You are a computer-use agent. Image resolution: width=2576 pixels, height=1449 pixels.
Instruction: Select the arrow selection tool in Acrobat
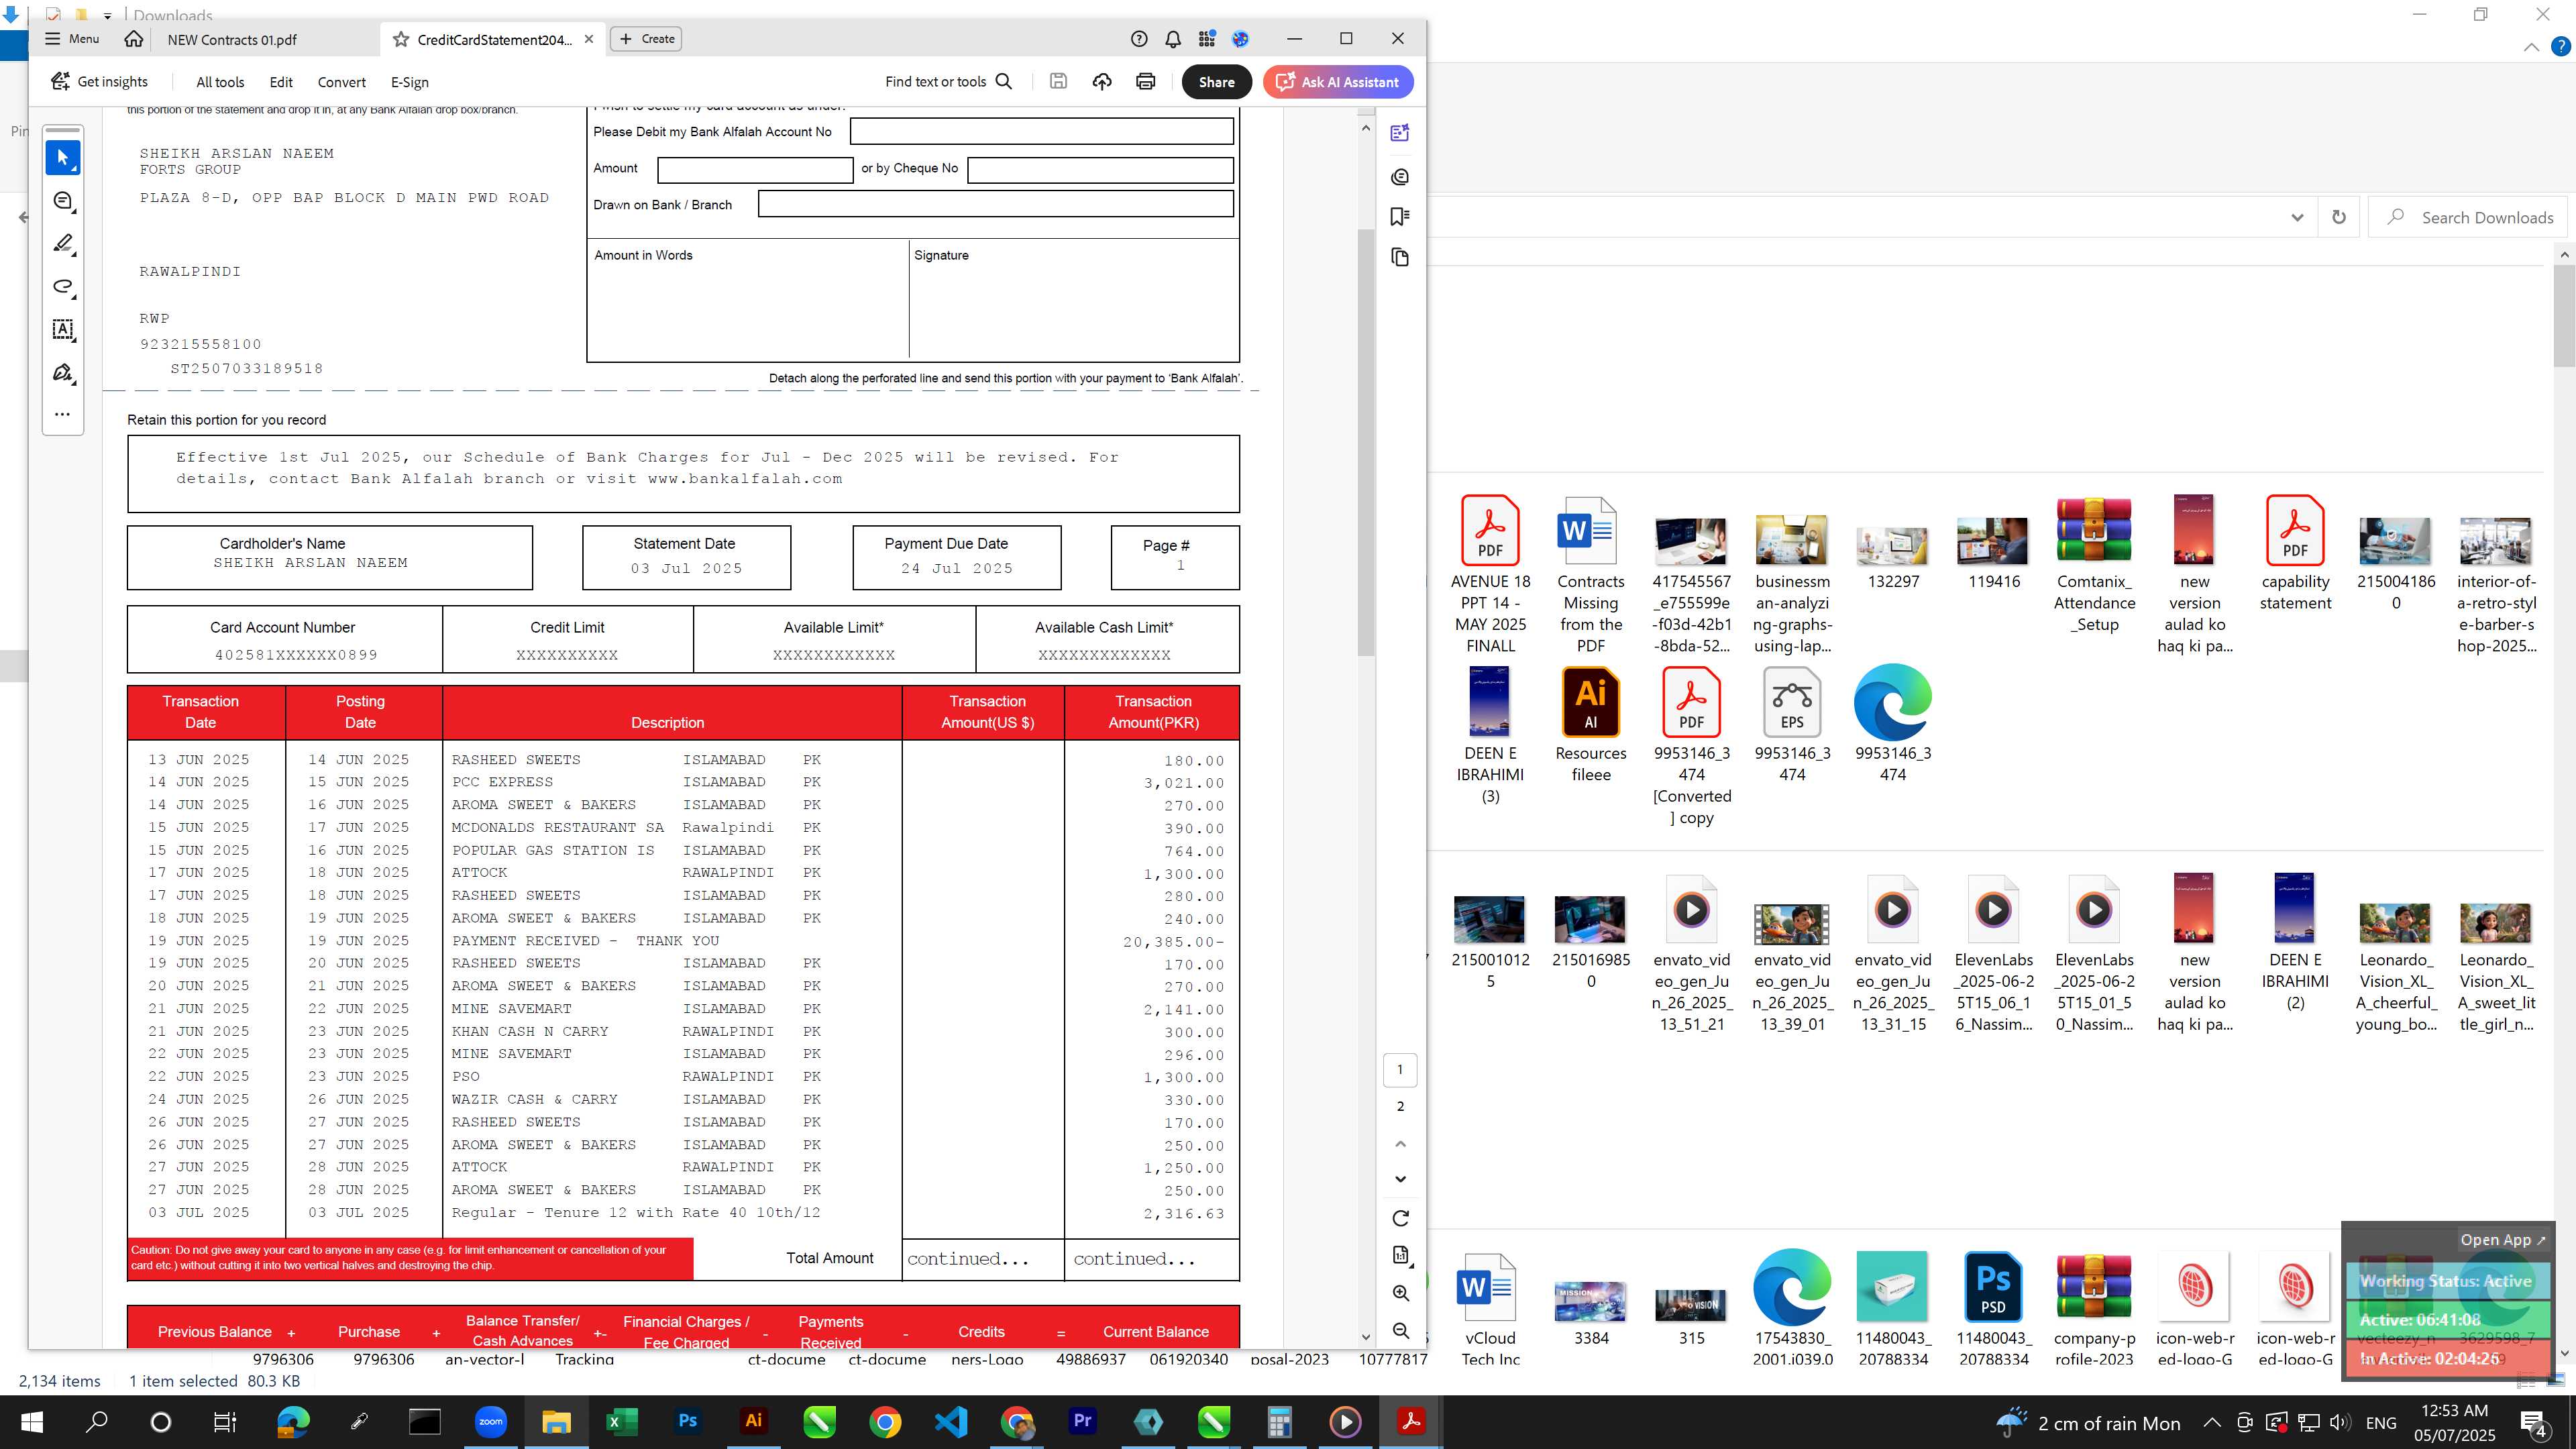63,158
